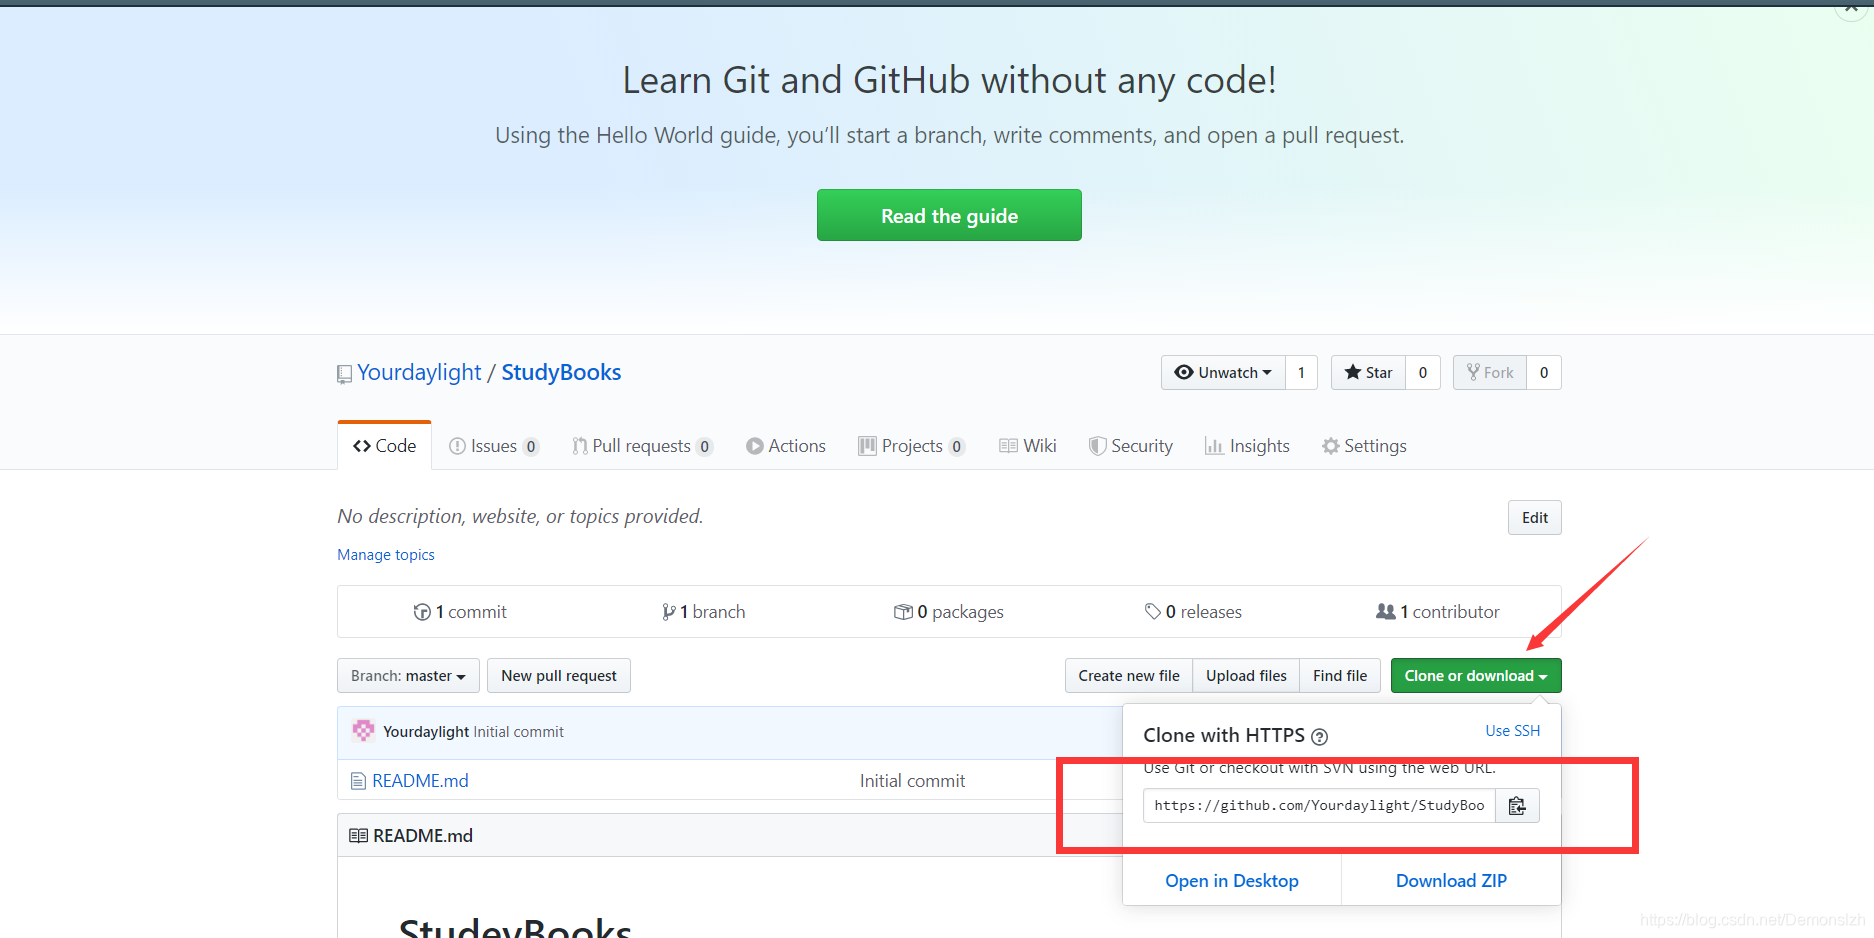The width and height of the screenshot is (1874, 938).
Task: Click the Fork button
Action: (x=1490, y=372)
